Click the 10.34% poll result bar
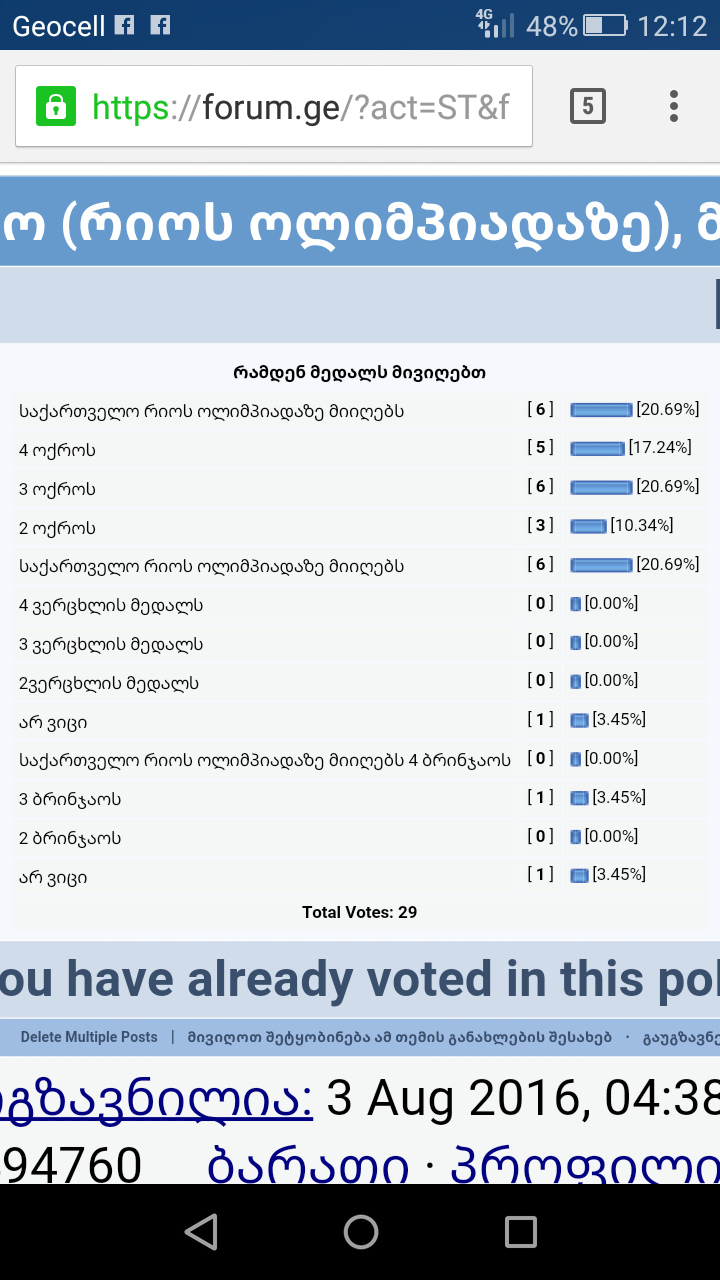This screenshot has height=1280, width=720. 589,526
